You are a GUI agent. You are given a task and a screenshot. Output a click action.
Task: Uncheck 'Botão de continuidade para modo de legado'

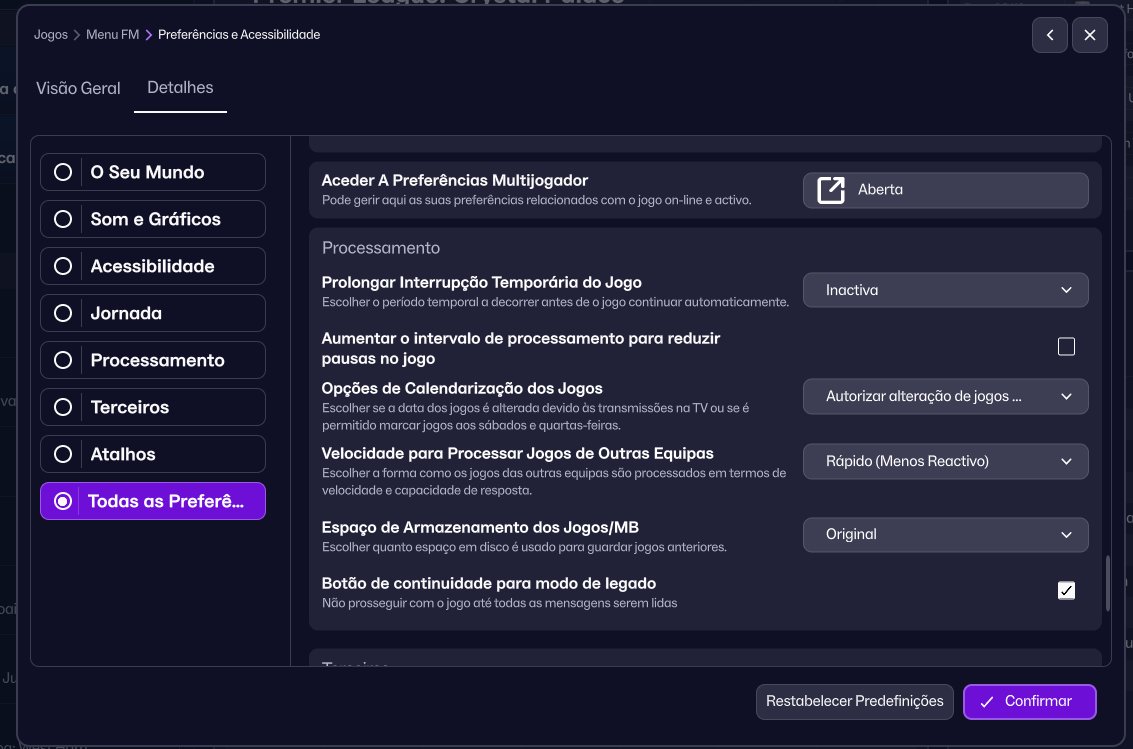[x=1066, y=590]
